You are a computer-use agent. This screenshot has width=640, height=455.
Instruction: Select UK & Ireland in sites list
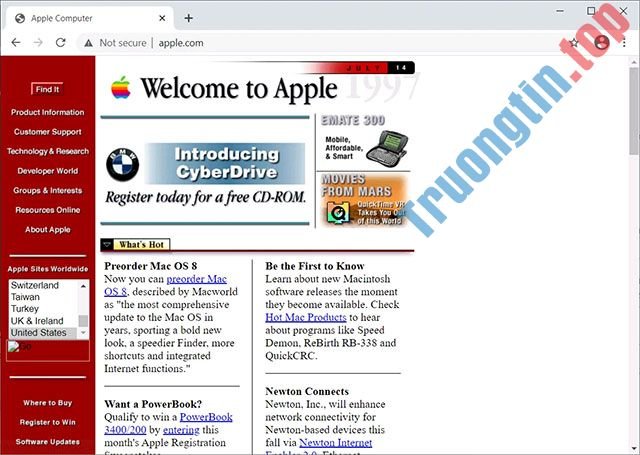43,321
